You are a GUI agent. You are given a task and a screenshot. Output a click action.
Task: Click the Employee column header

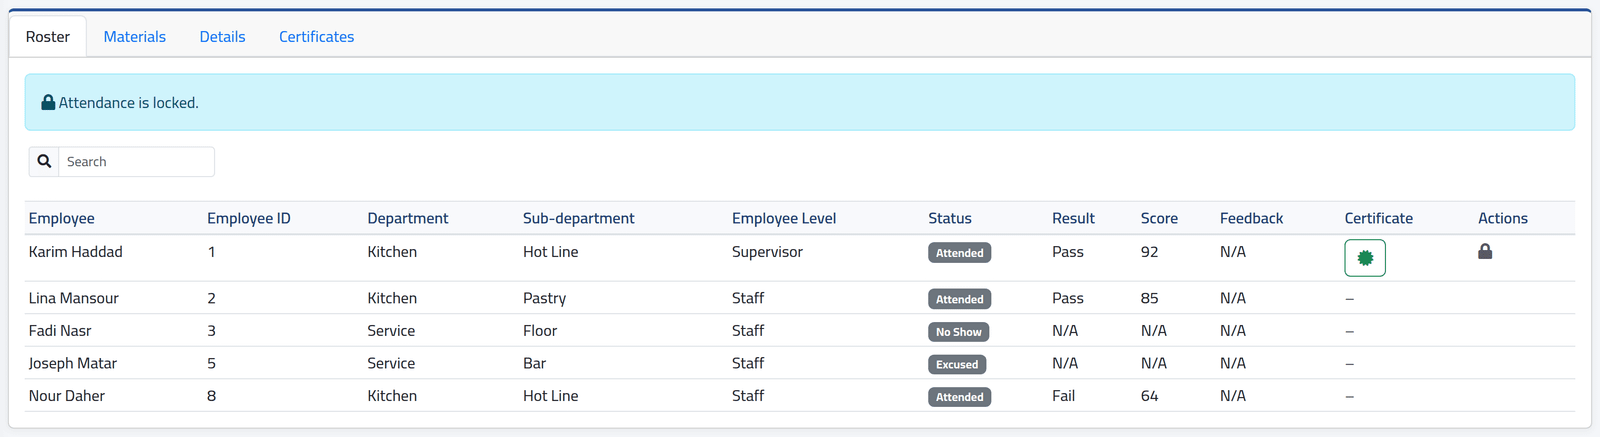click(62, 218)
